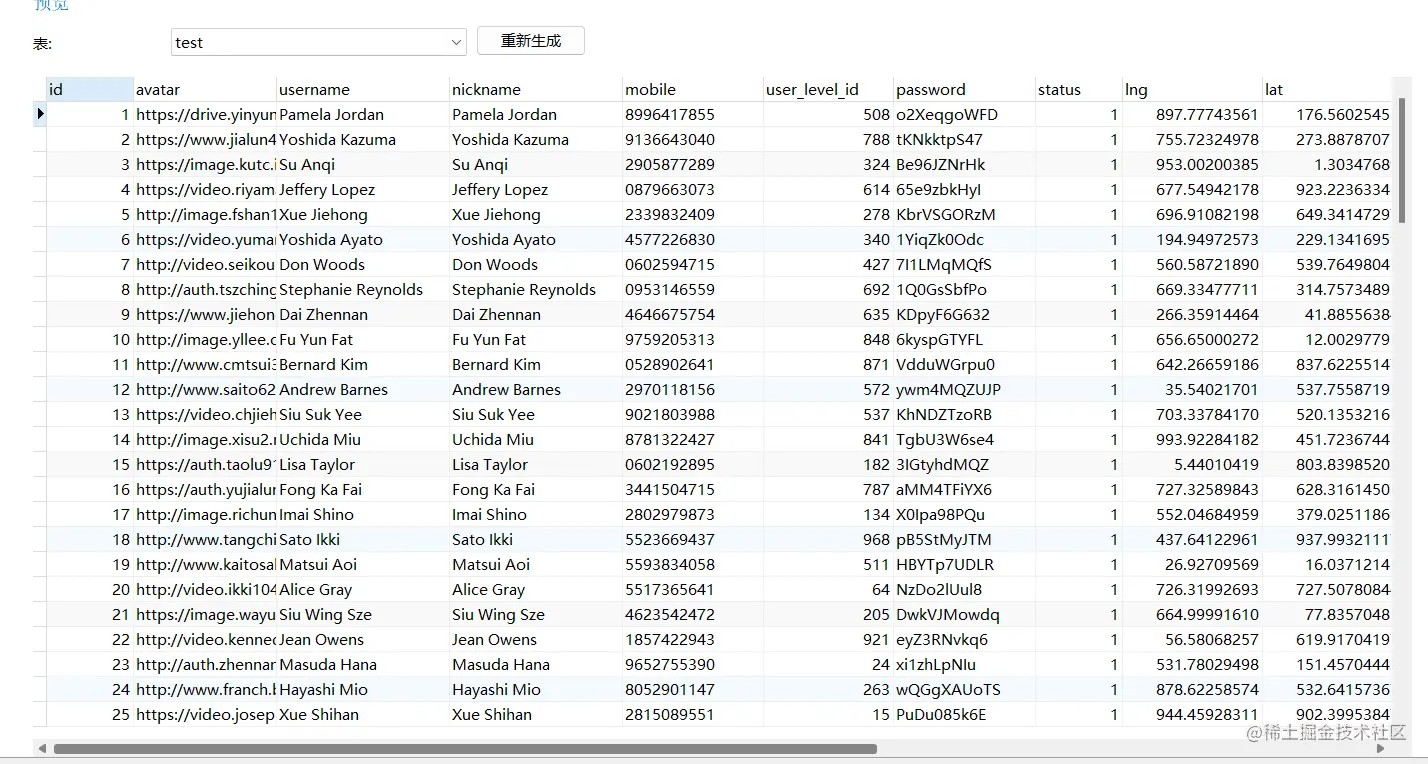This screenshot has width=1428, height=764.
Task: Select lng cell 5.44010419
Action: point(1192,464)
